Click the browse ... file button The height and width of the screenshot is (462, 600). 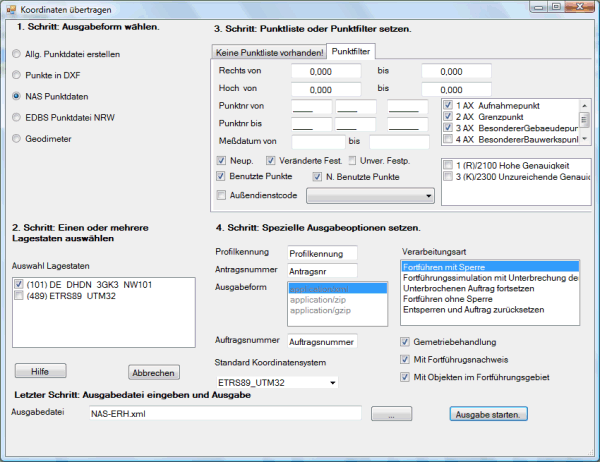tap(391, 414)
